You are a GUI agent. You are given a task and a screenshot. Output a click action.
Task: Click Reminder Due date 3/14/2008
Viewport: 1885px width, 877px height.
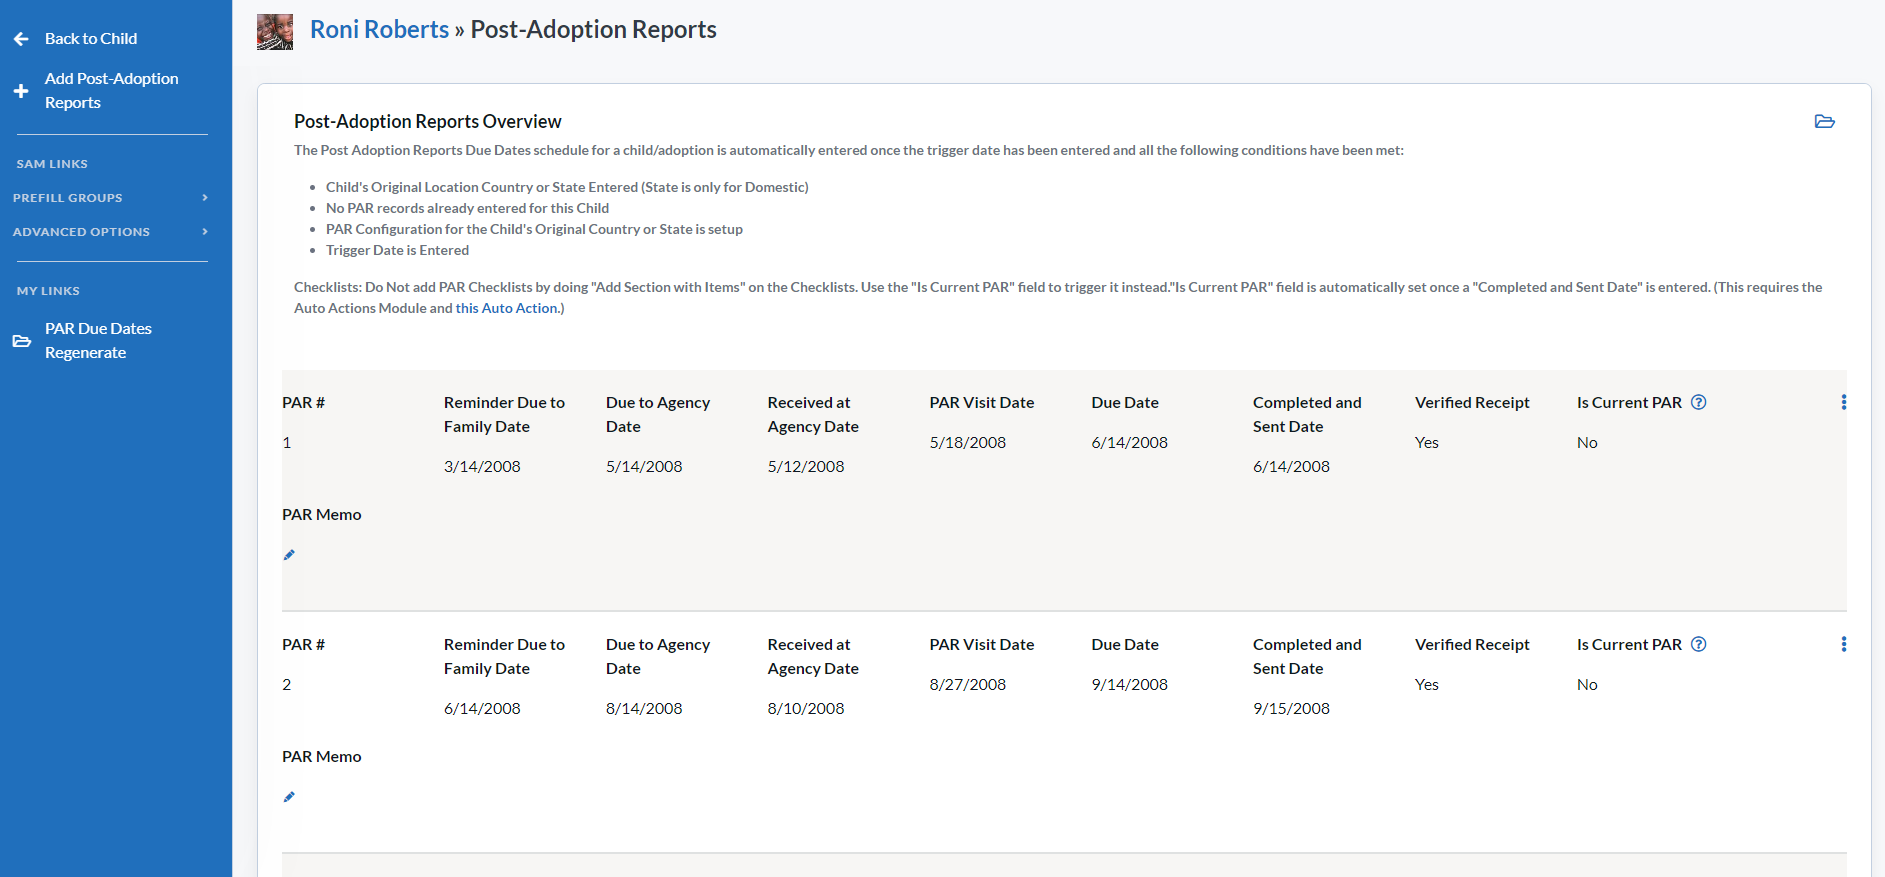482,467
